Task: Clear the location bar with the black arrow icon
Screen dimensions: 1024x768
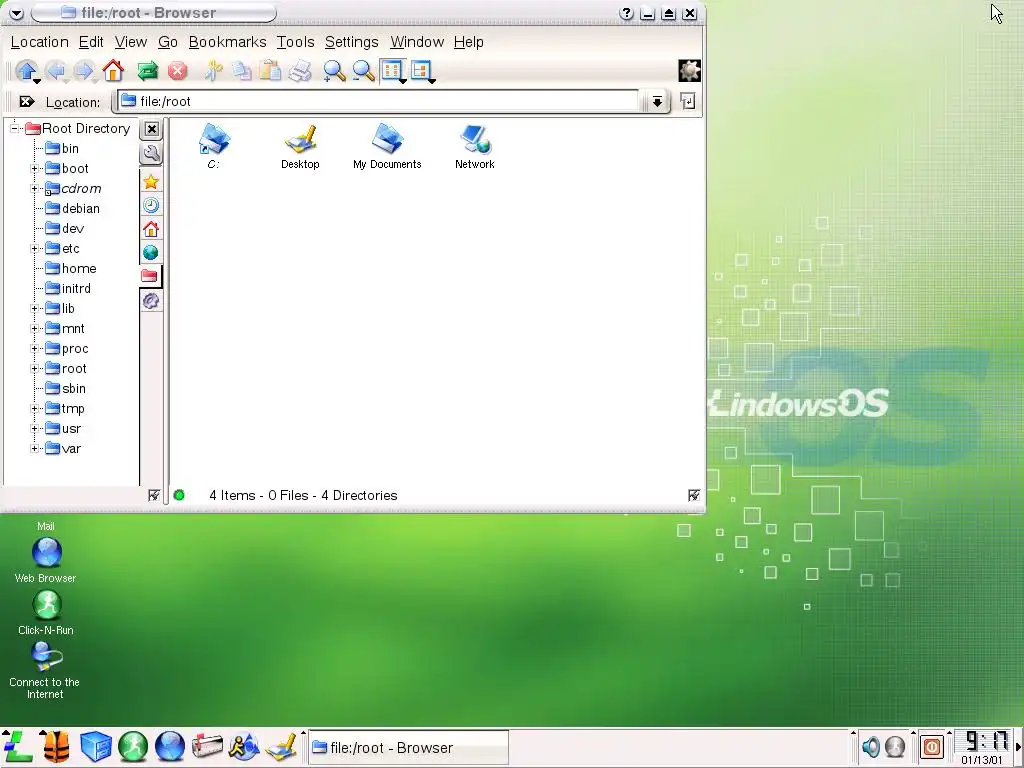Action: tap(27, 102)
